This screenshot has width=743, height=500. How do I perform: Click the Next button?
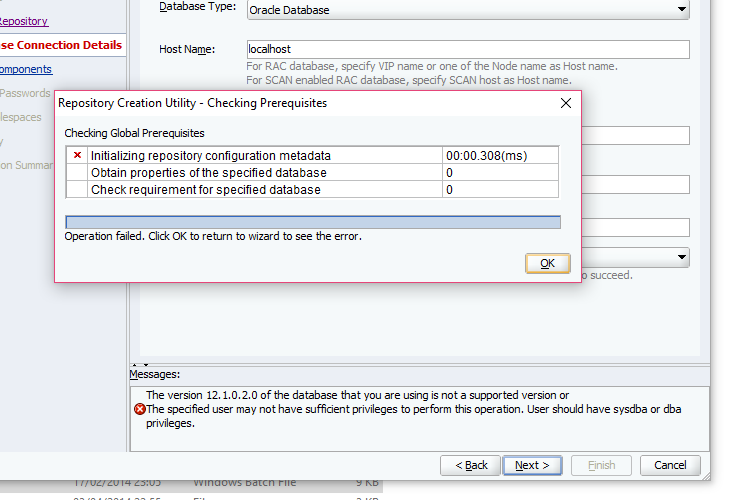532,465
